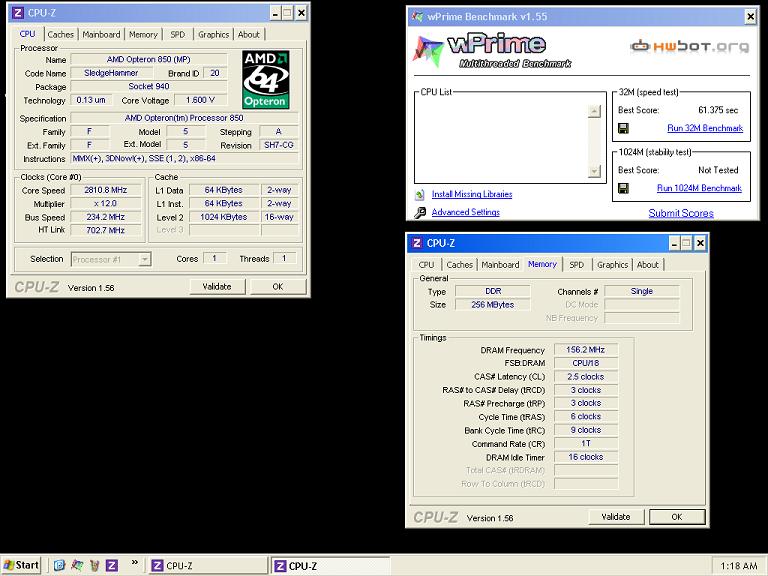Viewport: 768px width, 576px height.
Task: Click the 61.375 sec best score value
Action: pos(718,110)
